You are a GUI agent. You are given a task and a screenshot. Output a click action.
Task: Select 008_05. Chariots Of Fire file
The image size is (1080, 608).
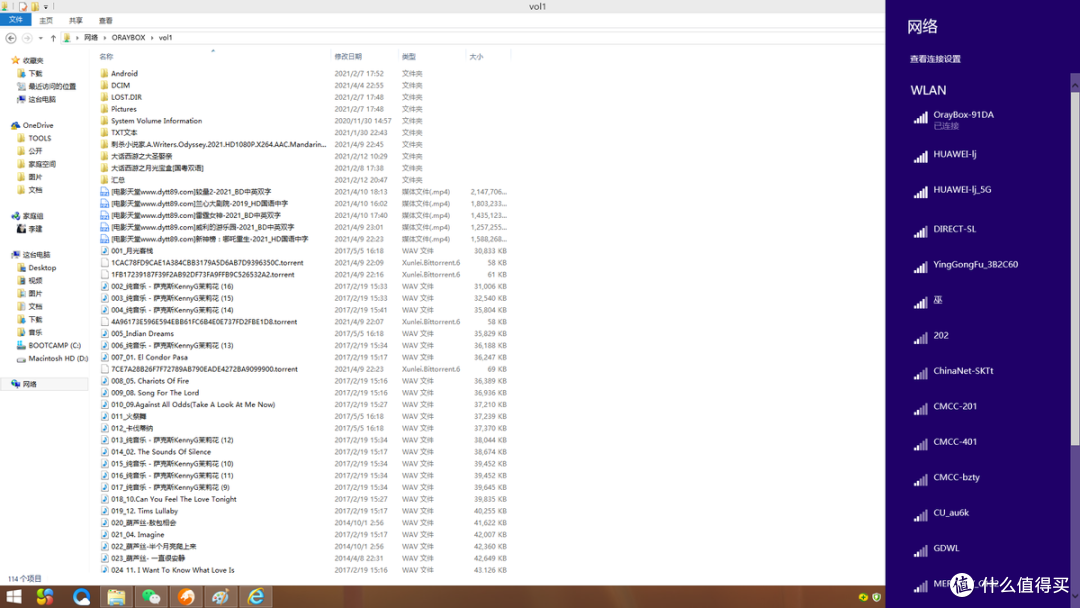(x=150, y=381)
